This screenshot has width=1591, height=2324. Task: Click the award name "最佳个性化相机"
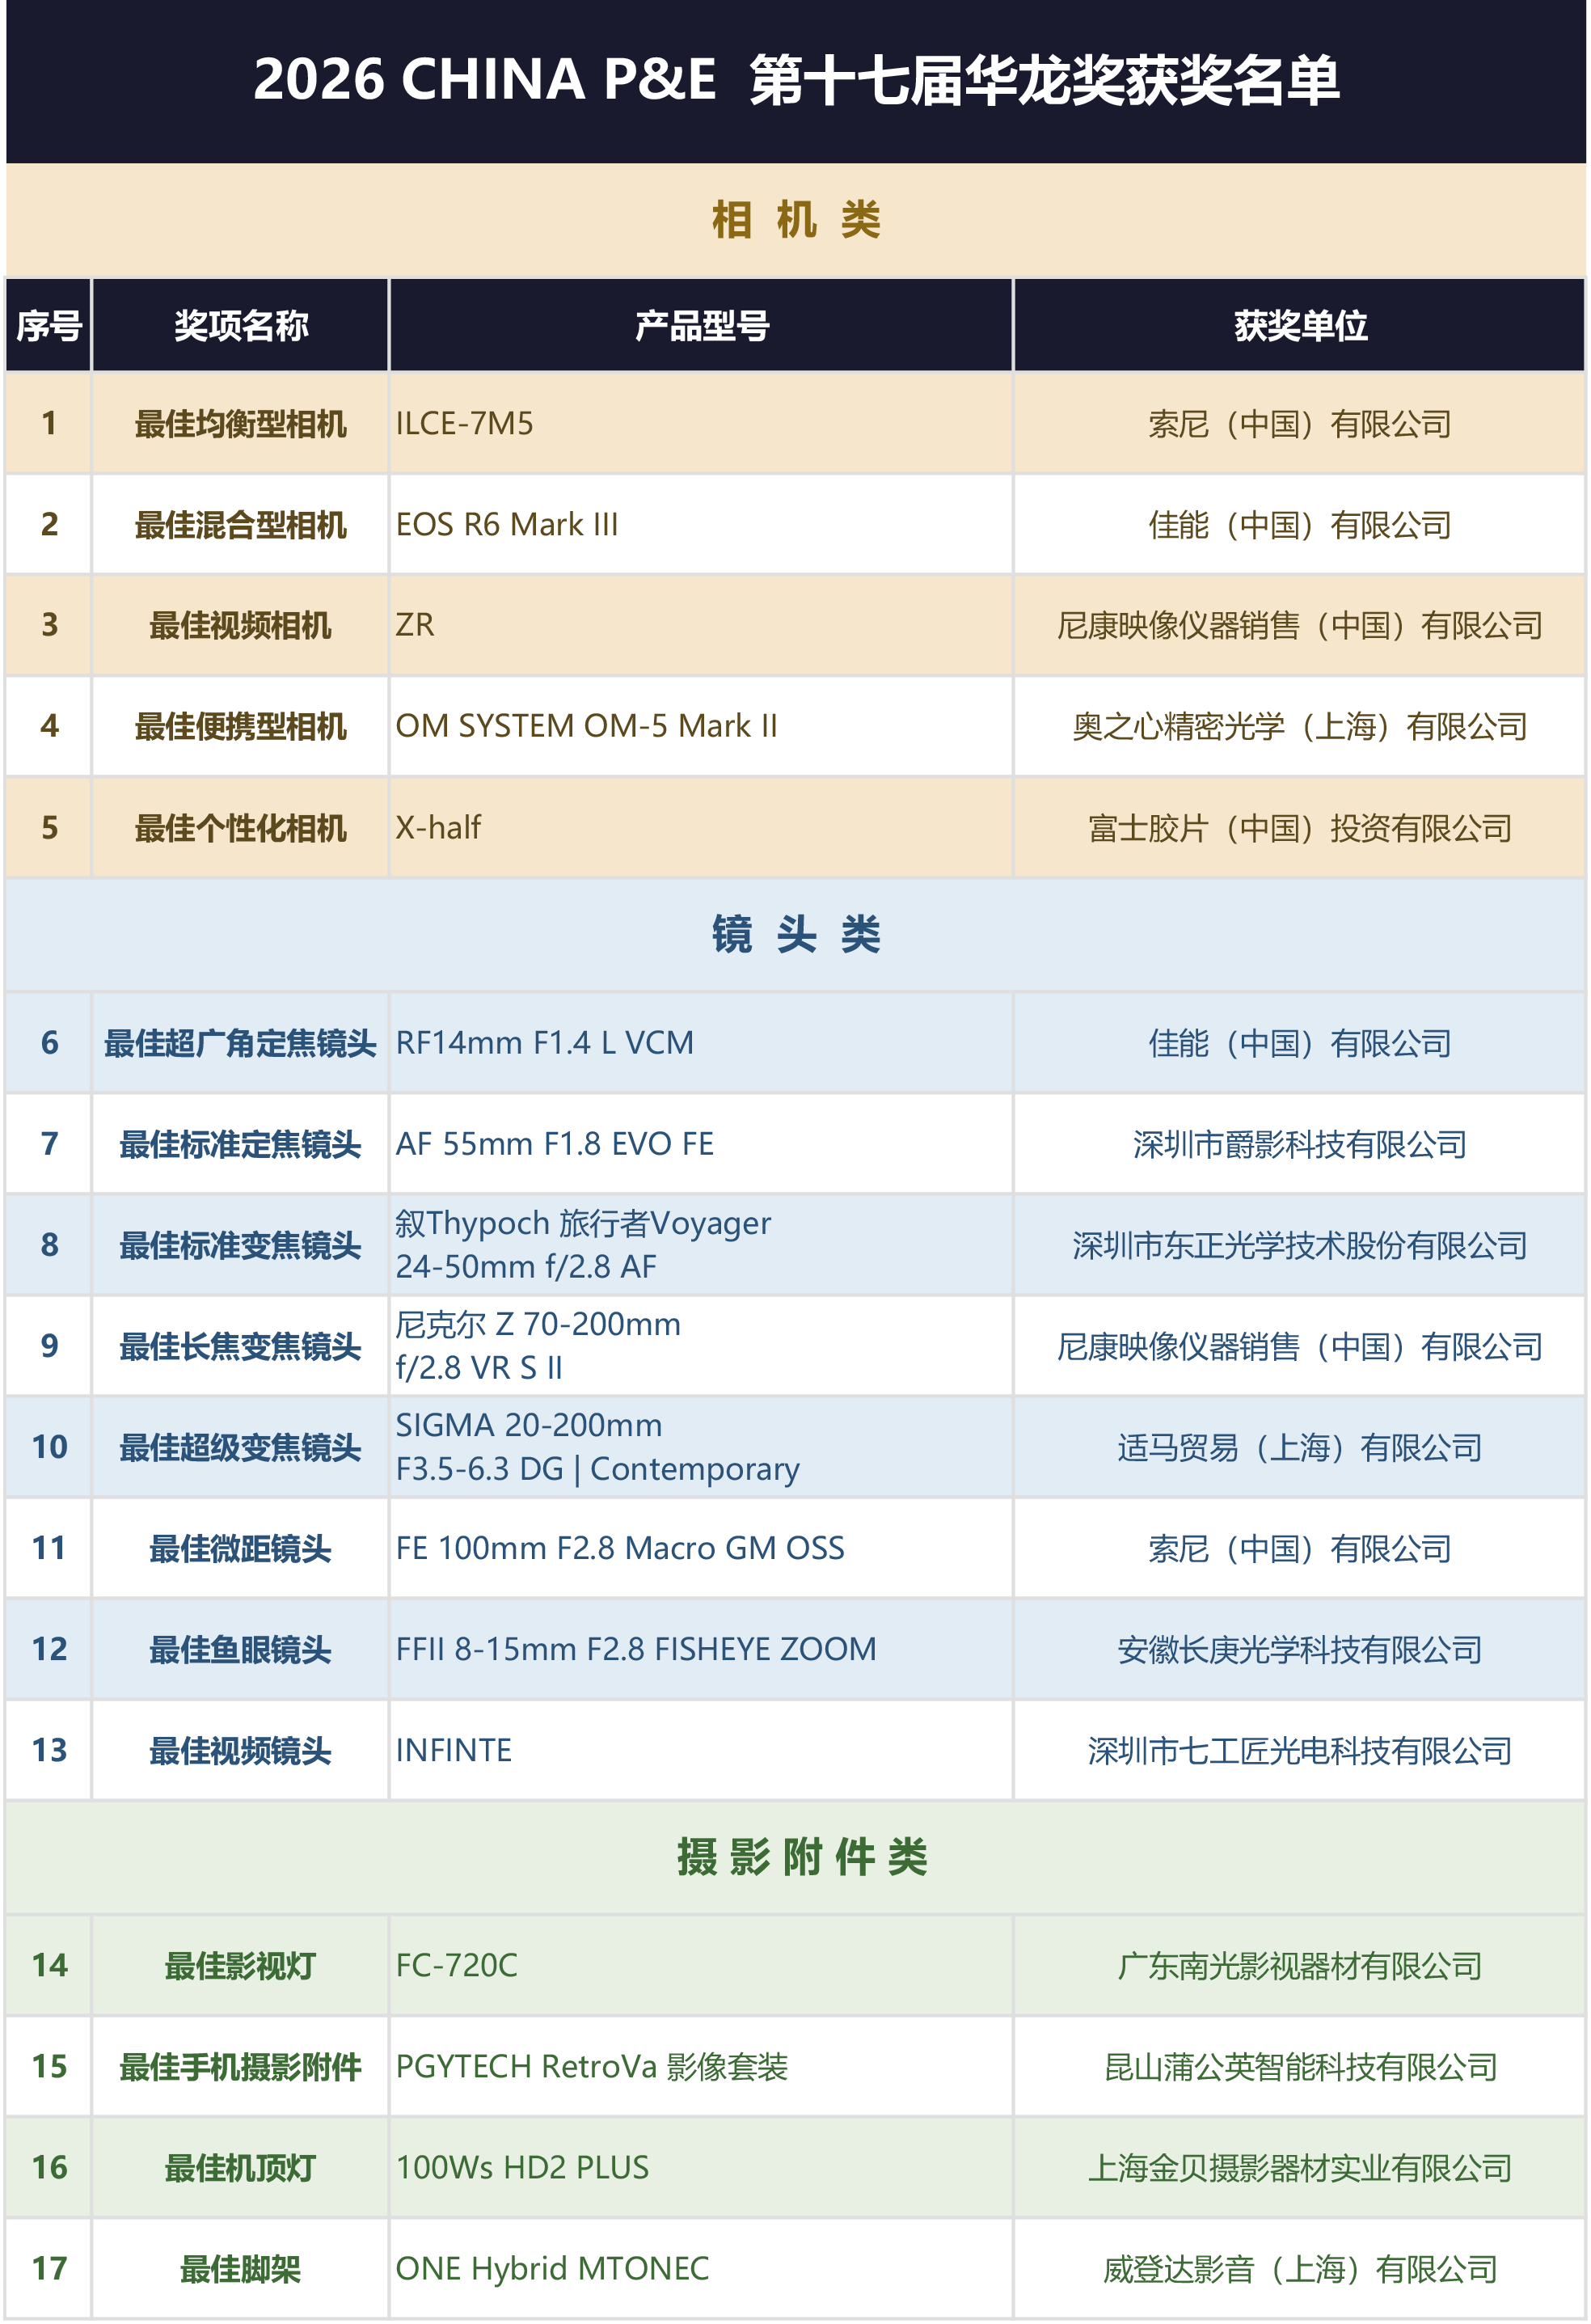tap(241, 829)
